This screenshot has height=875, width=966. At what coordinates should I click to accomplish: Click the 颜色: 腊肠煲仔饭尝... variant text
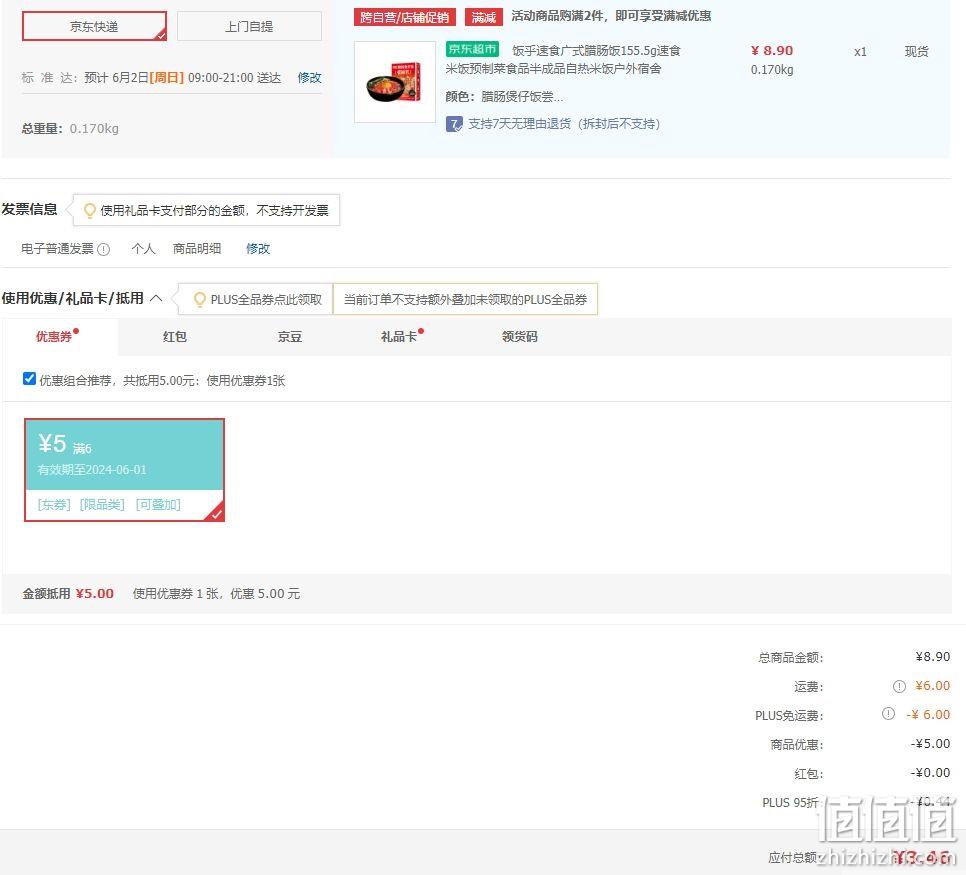pos(504,97)
